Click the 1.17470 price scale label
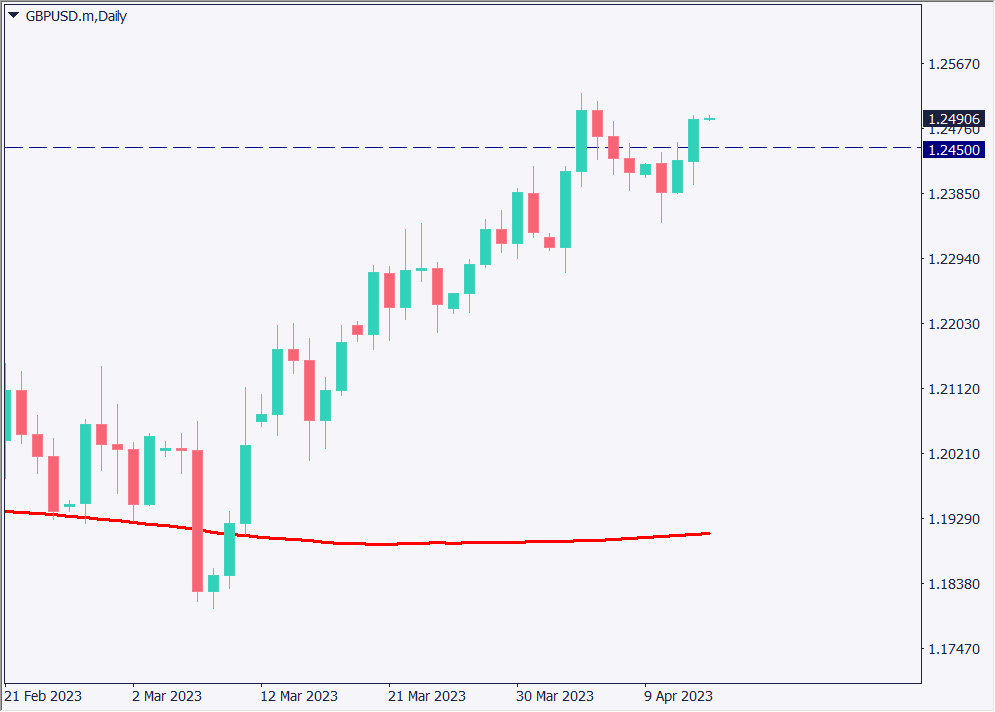This screenshot has height=712, width=995. pyautogui.click(x=954, y=649)
